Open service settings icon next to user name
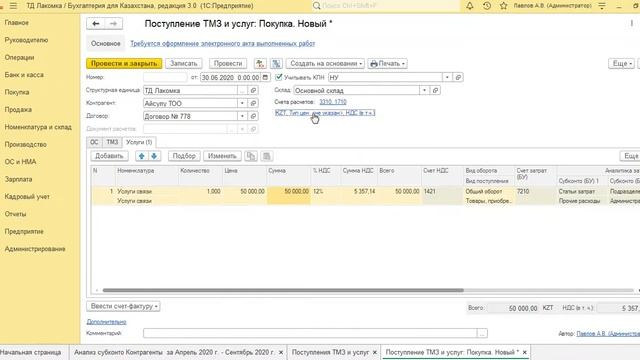This screenshot has height=360, width=640. click(x=602, y=6)
